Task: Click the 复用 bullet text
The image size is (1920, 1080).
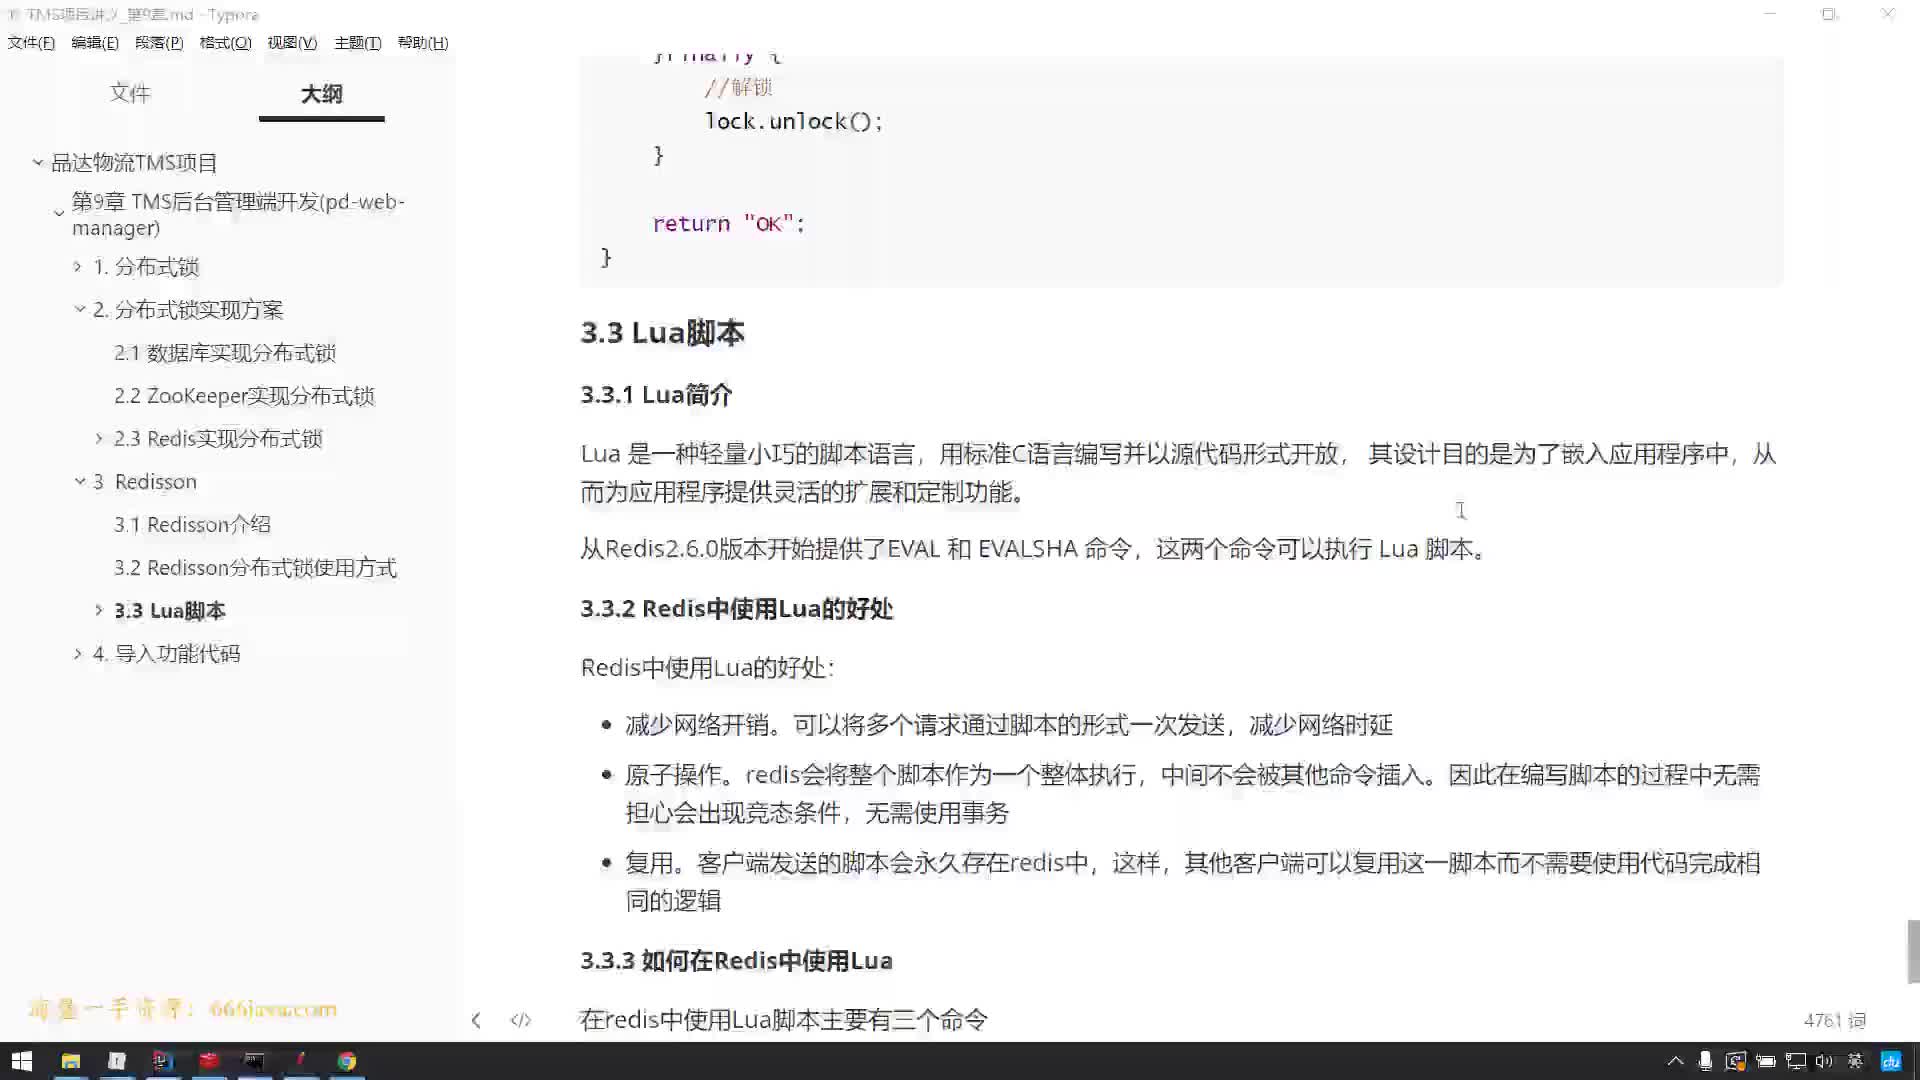Action: coord(1192,882)
